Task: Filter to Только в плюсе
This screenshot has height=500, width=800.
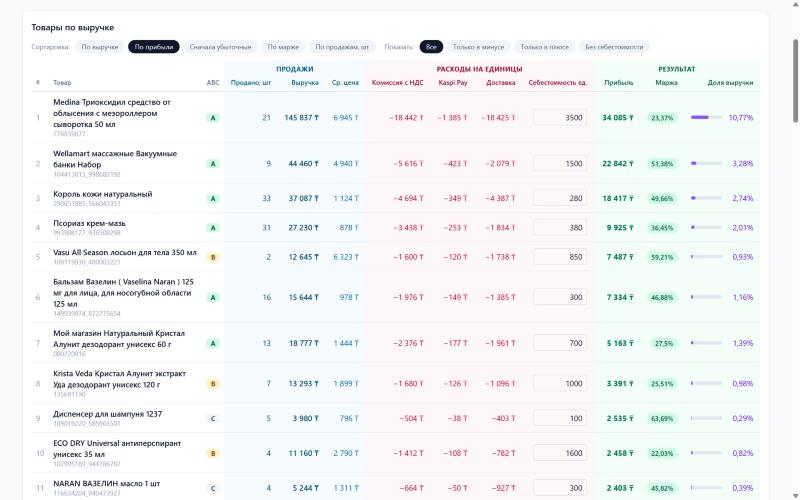Action: (x=544, y=47)
